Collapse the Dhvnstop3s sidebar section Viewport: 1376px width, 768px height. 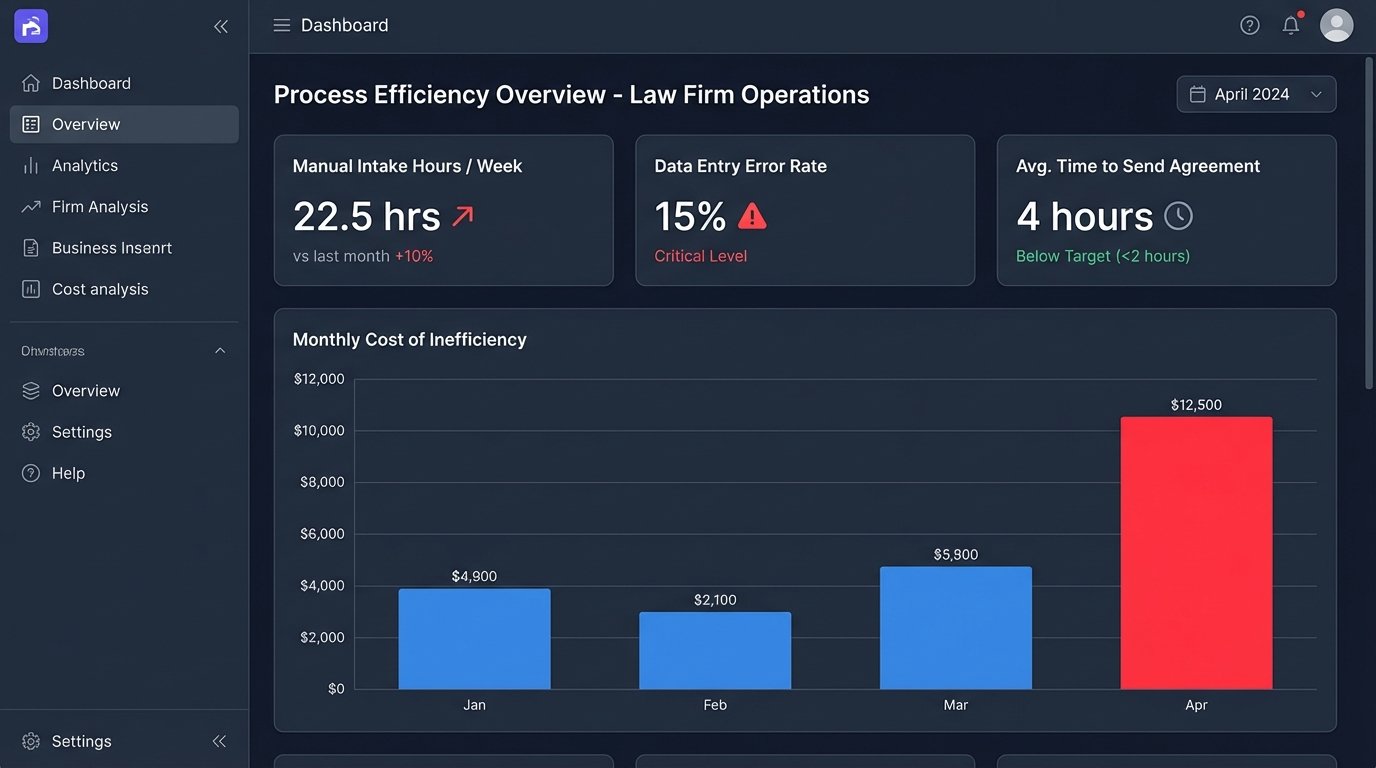(219, 350)
